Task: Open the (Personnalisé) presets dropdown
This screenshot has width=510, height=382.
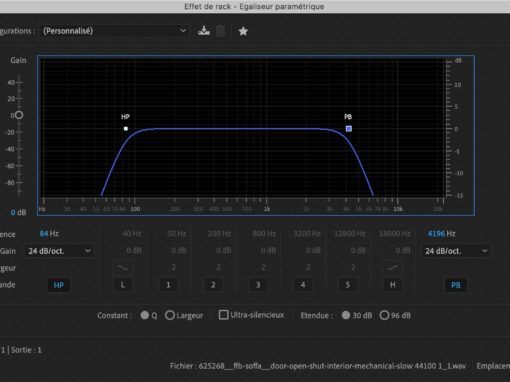Action: pyautogui.click(x=114, y=31)
